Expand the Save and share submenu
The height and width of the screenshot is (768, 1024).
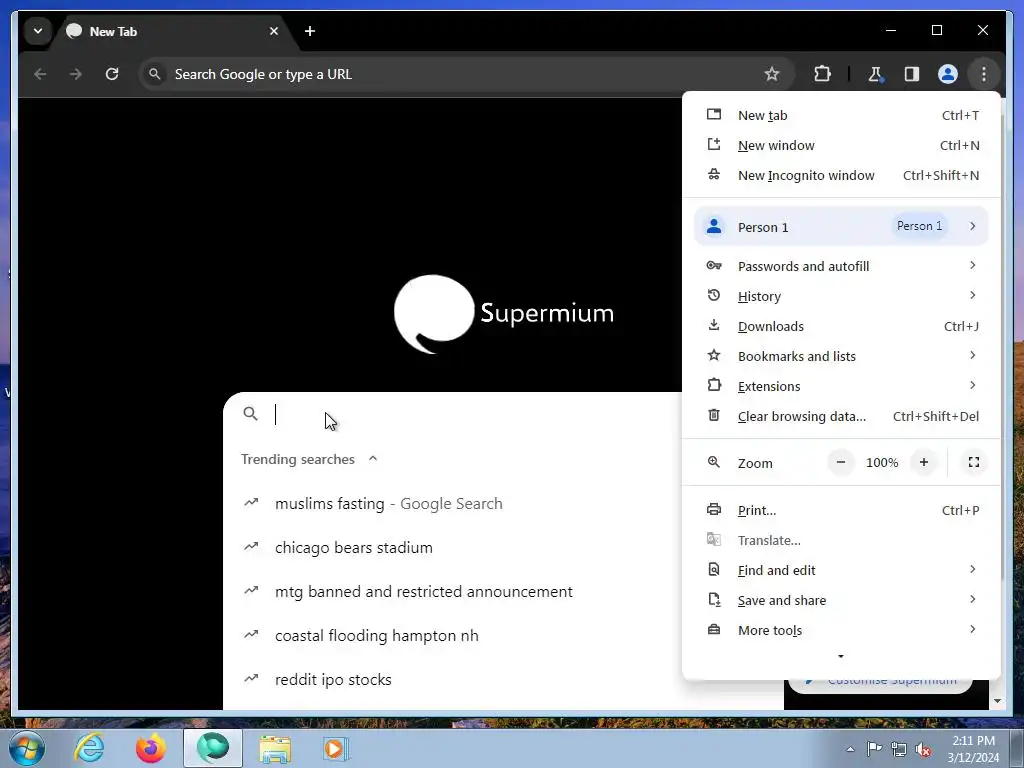point(841,600)
